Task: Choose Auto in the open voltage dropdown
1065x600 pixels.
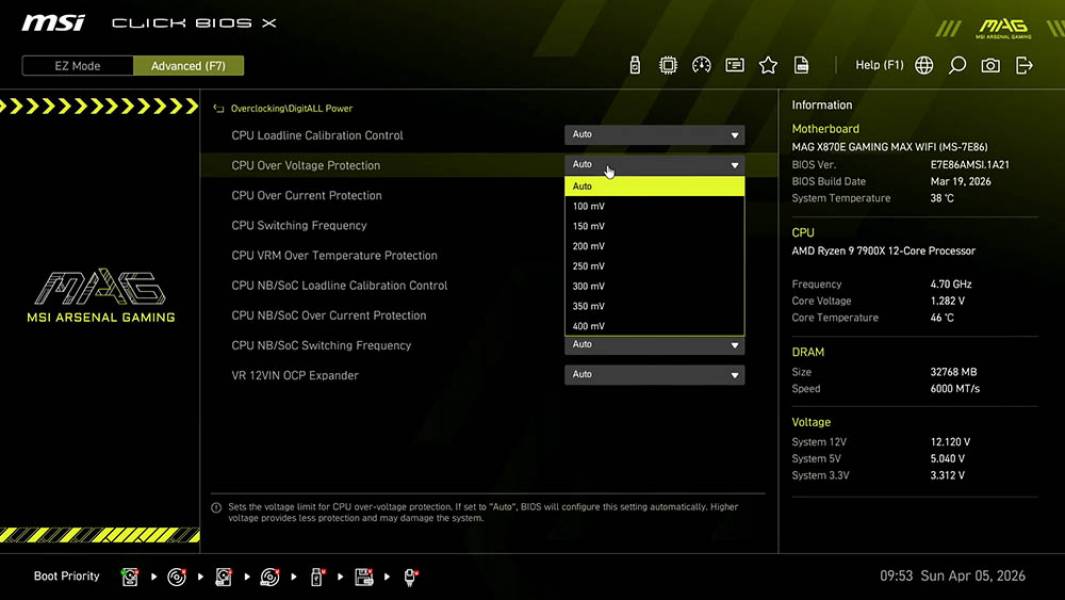Action: pos(655,185)
